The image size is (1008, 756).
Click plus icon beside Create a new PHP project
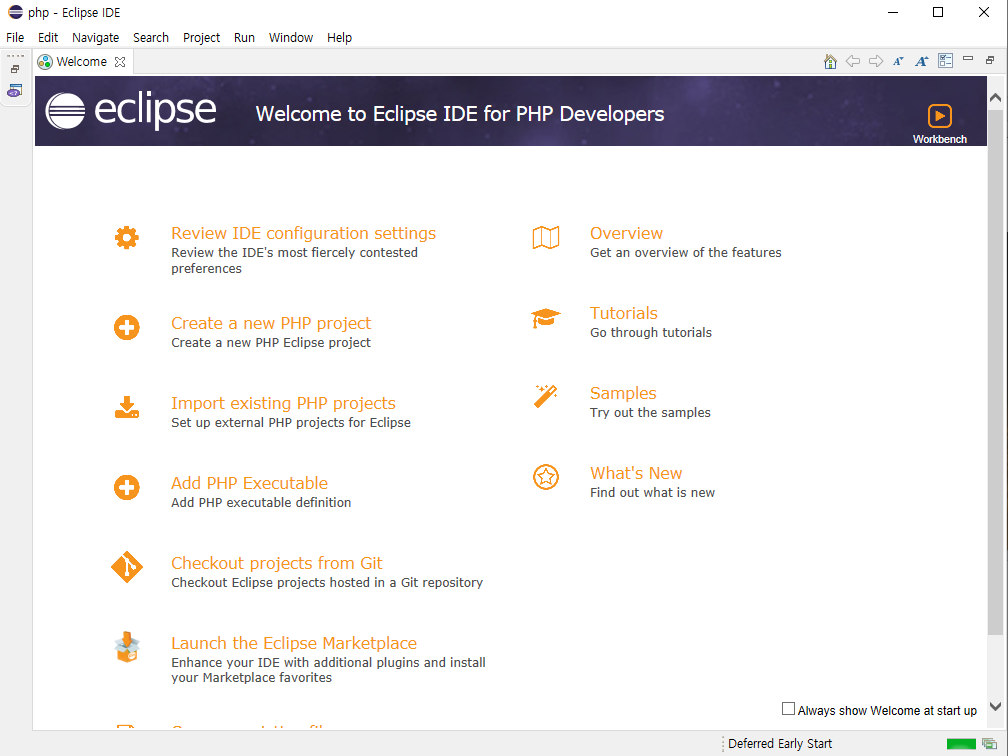pos(127,327)
